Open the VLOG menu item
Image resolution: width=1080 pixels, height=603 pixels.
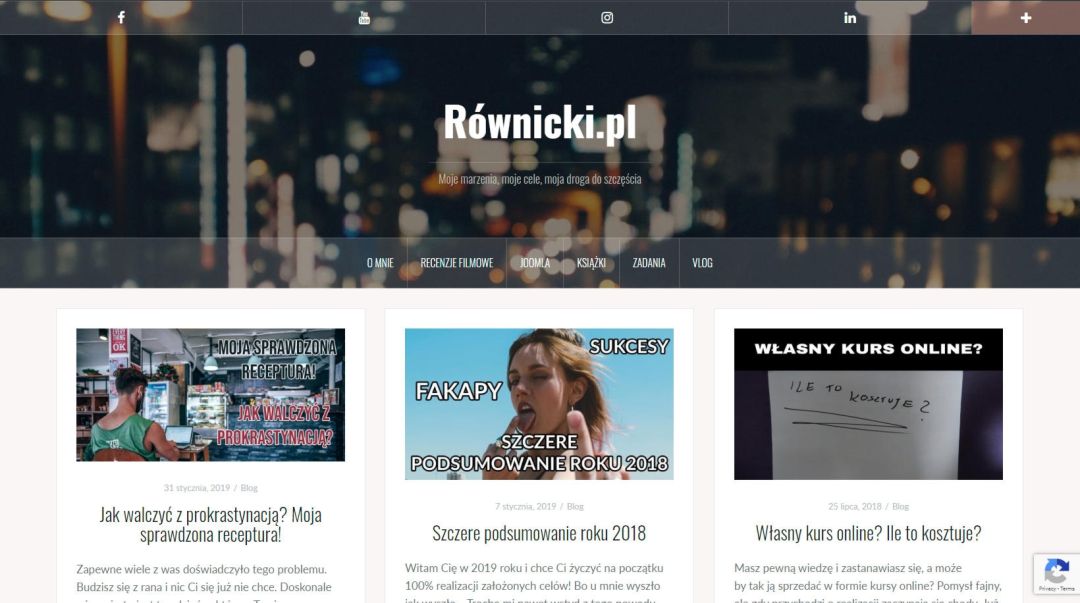[702, 263]
